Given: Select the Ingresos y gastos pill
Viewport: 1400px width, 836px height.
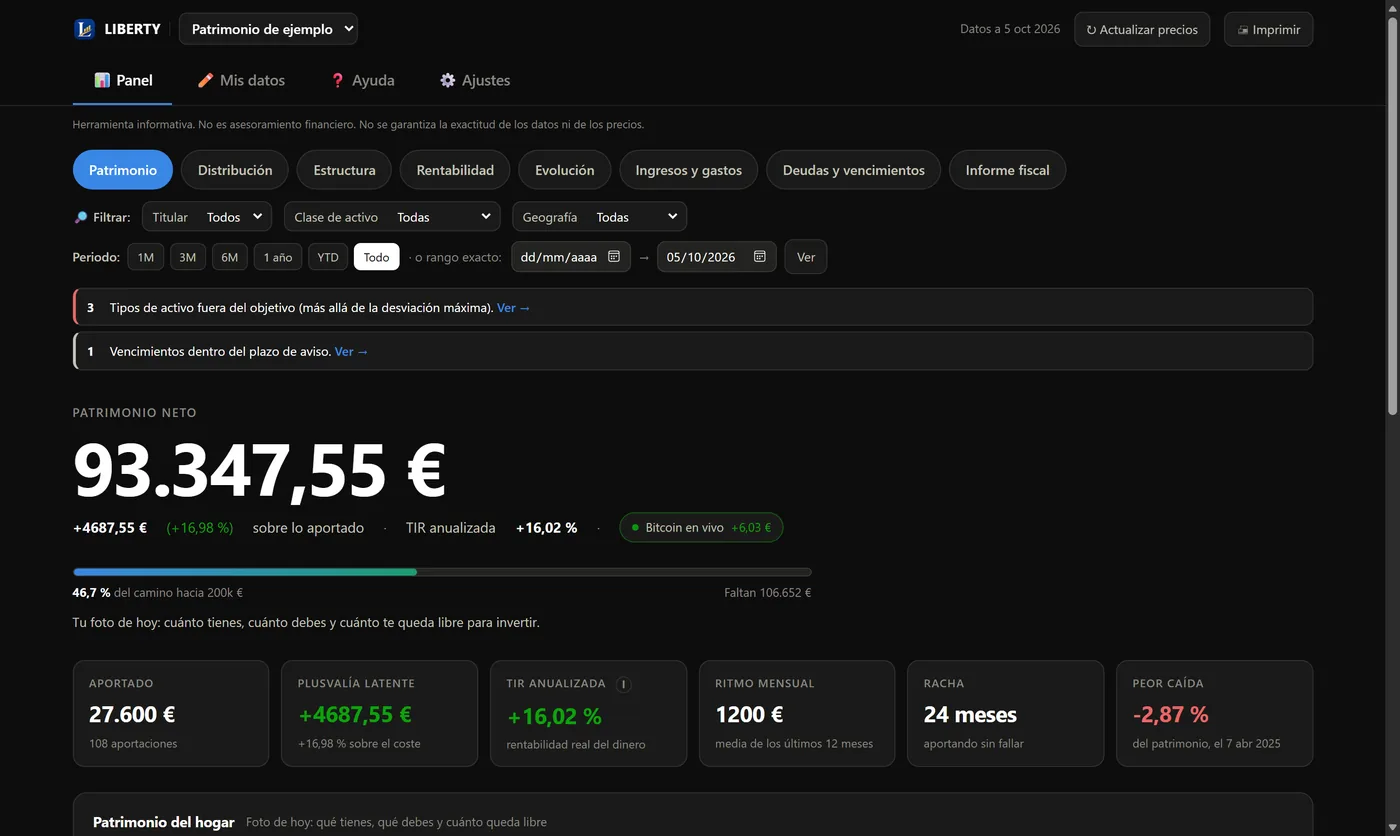Looking at the screenshot, I should tap(689, 170).
